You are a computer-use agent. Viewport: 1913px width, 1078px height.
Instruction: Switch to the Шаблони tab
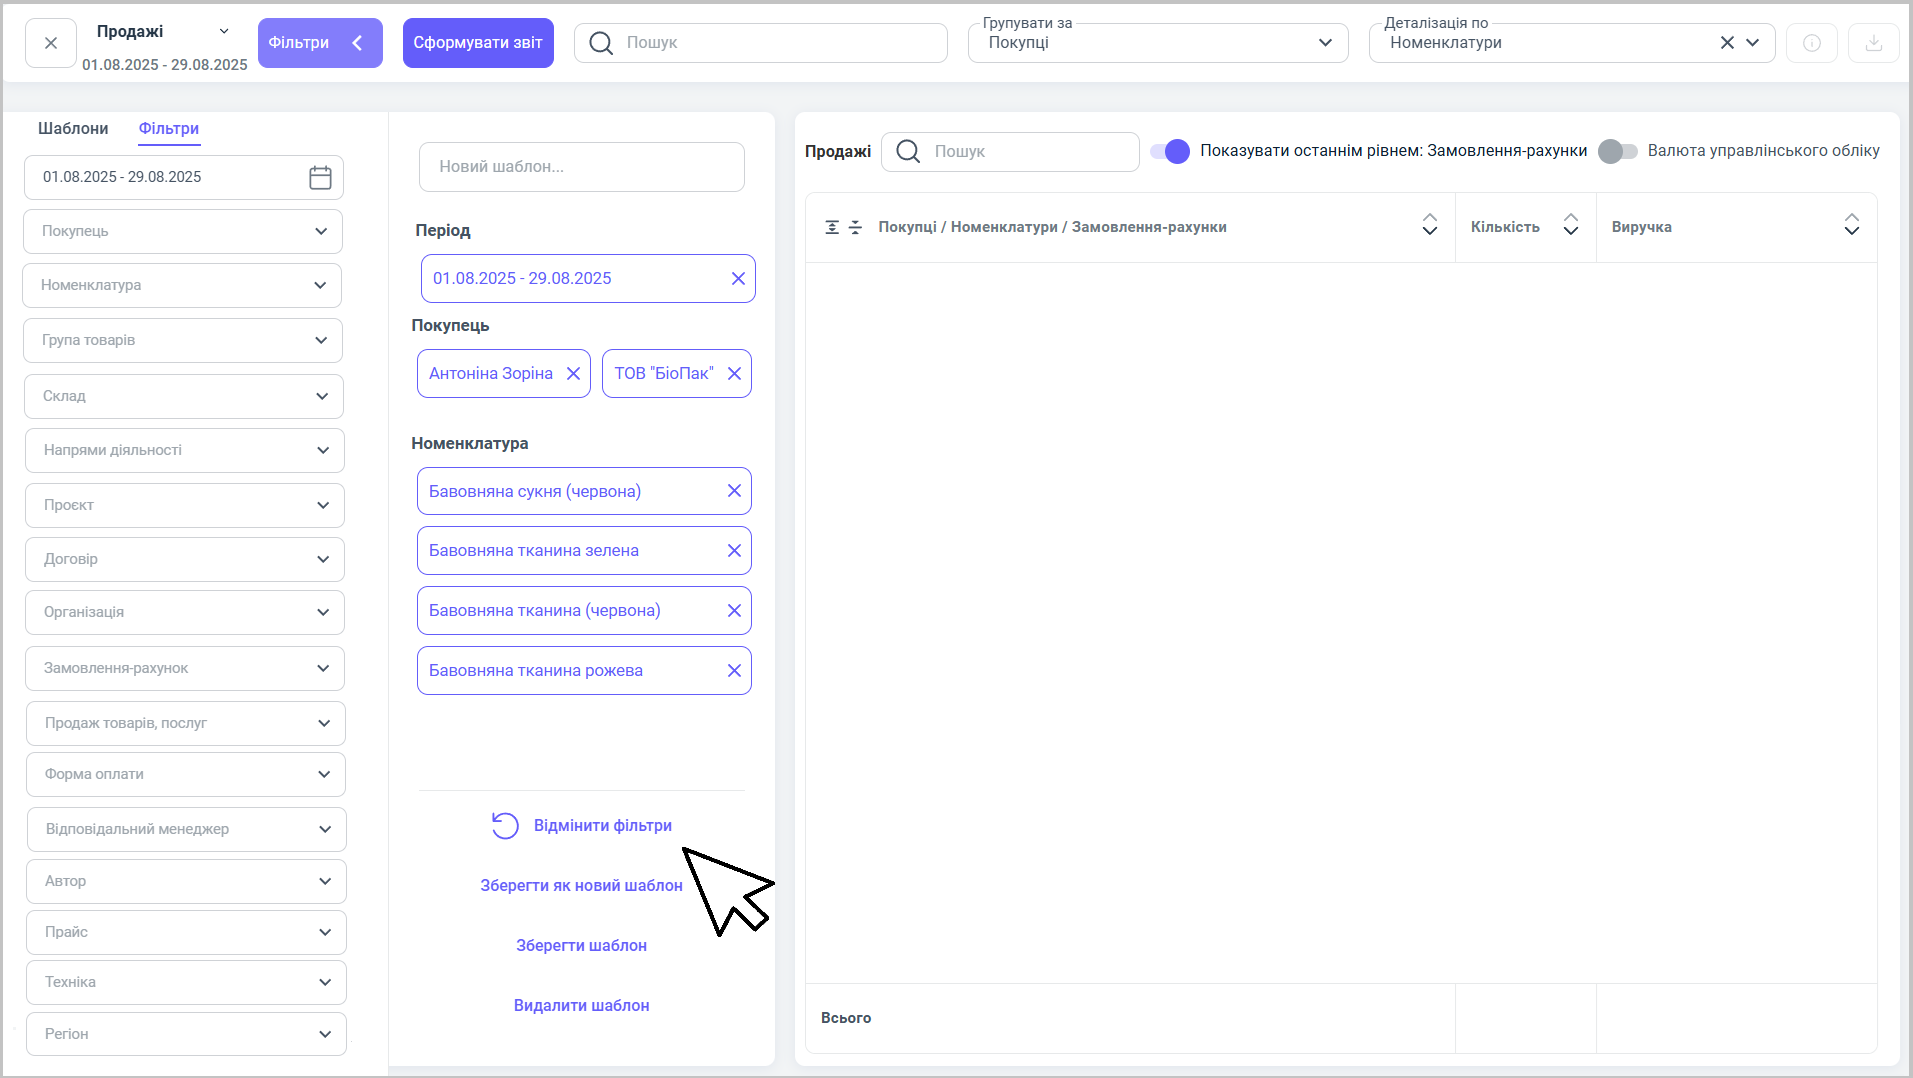[x=73, y=128]
